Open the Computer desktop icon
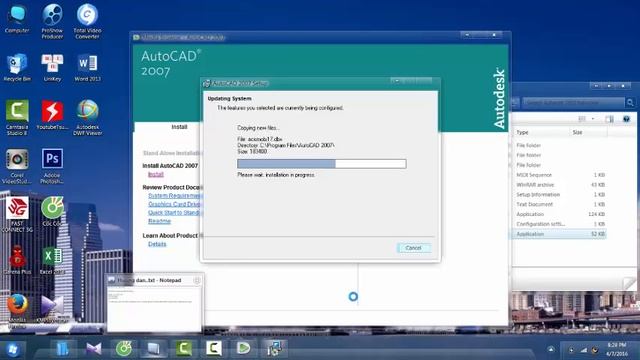 click(x=17, y=18)
